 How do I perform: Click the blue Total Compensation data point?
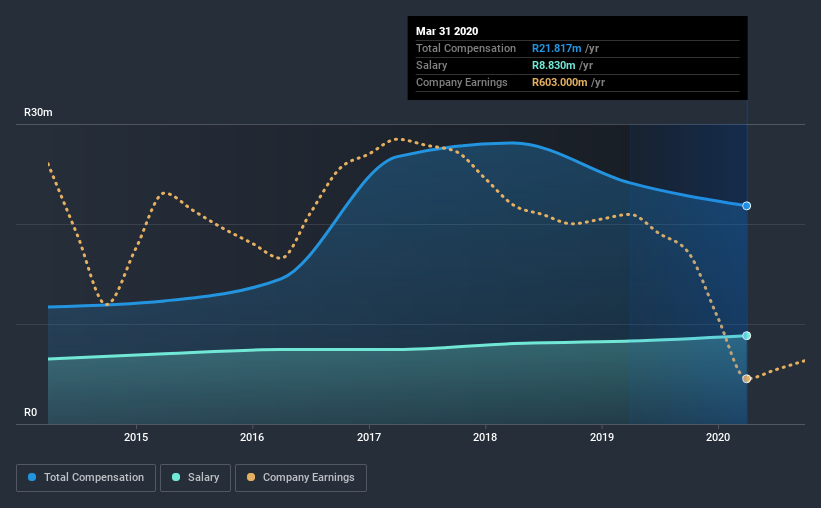tap(747, 206)
